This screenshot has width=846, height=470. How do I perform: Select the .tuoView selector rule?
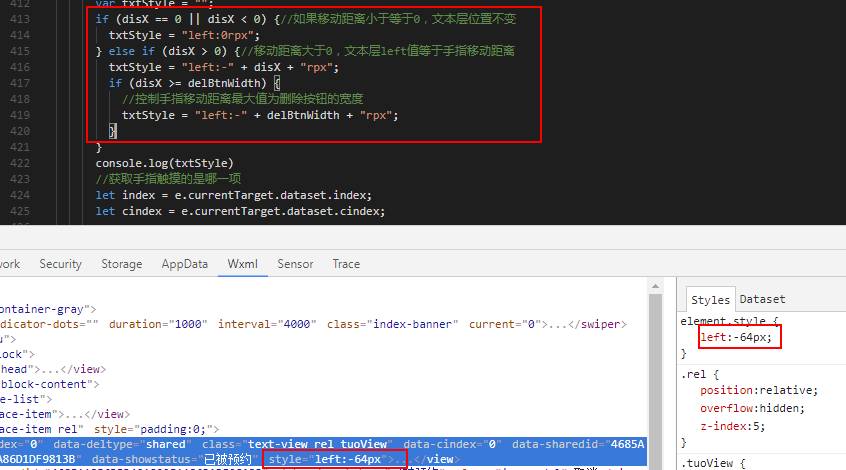713,463
